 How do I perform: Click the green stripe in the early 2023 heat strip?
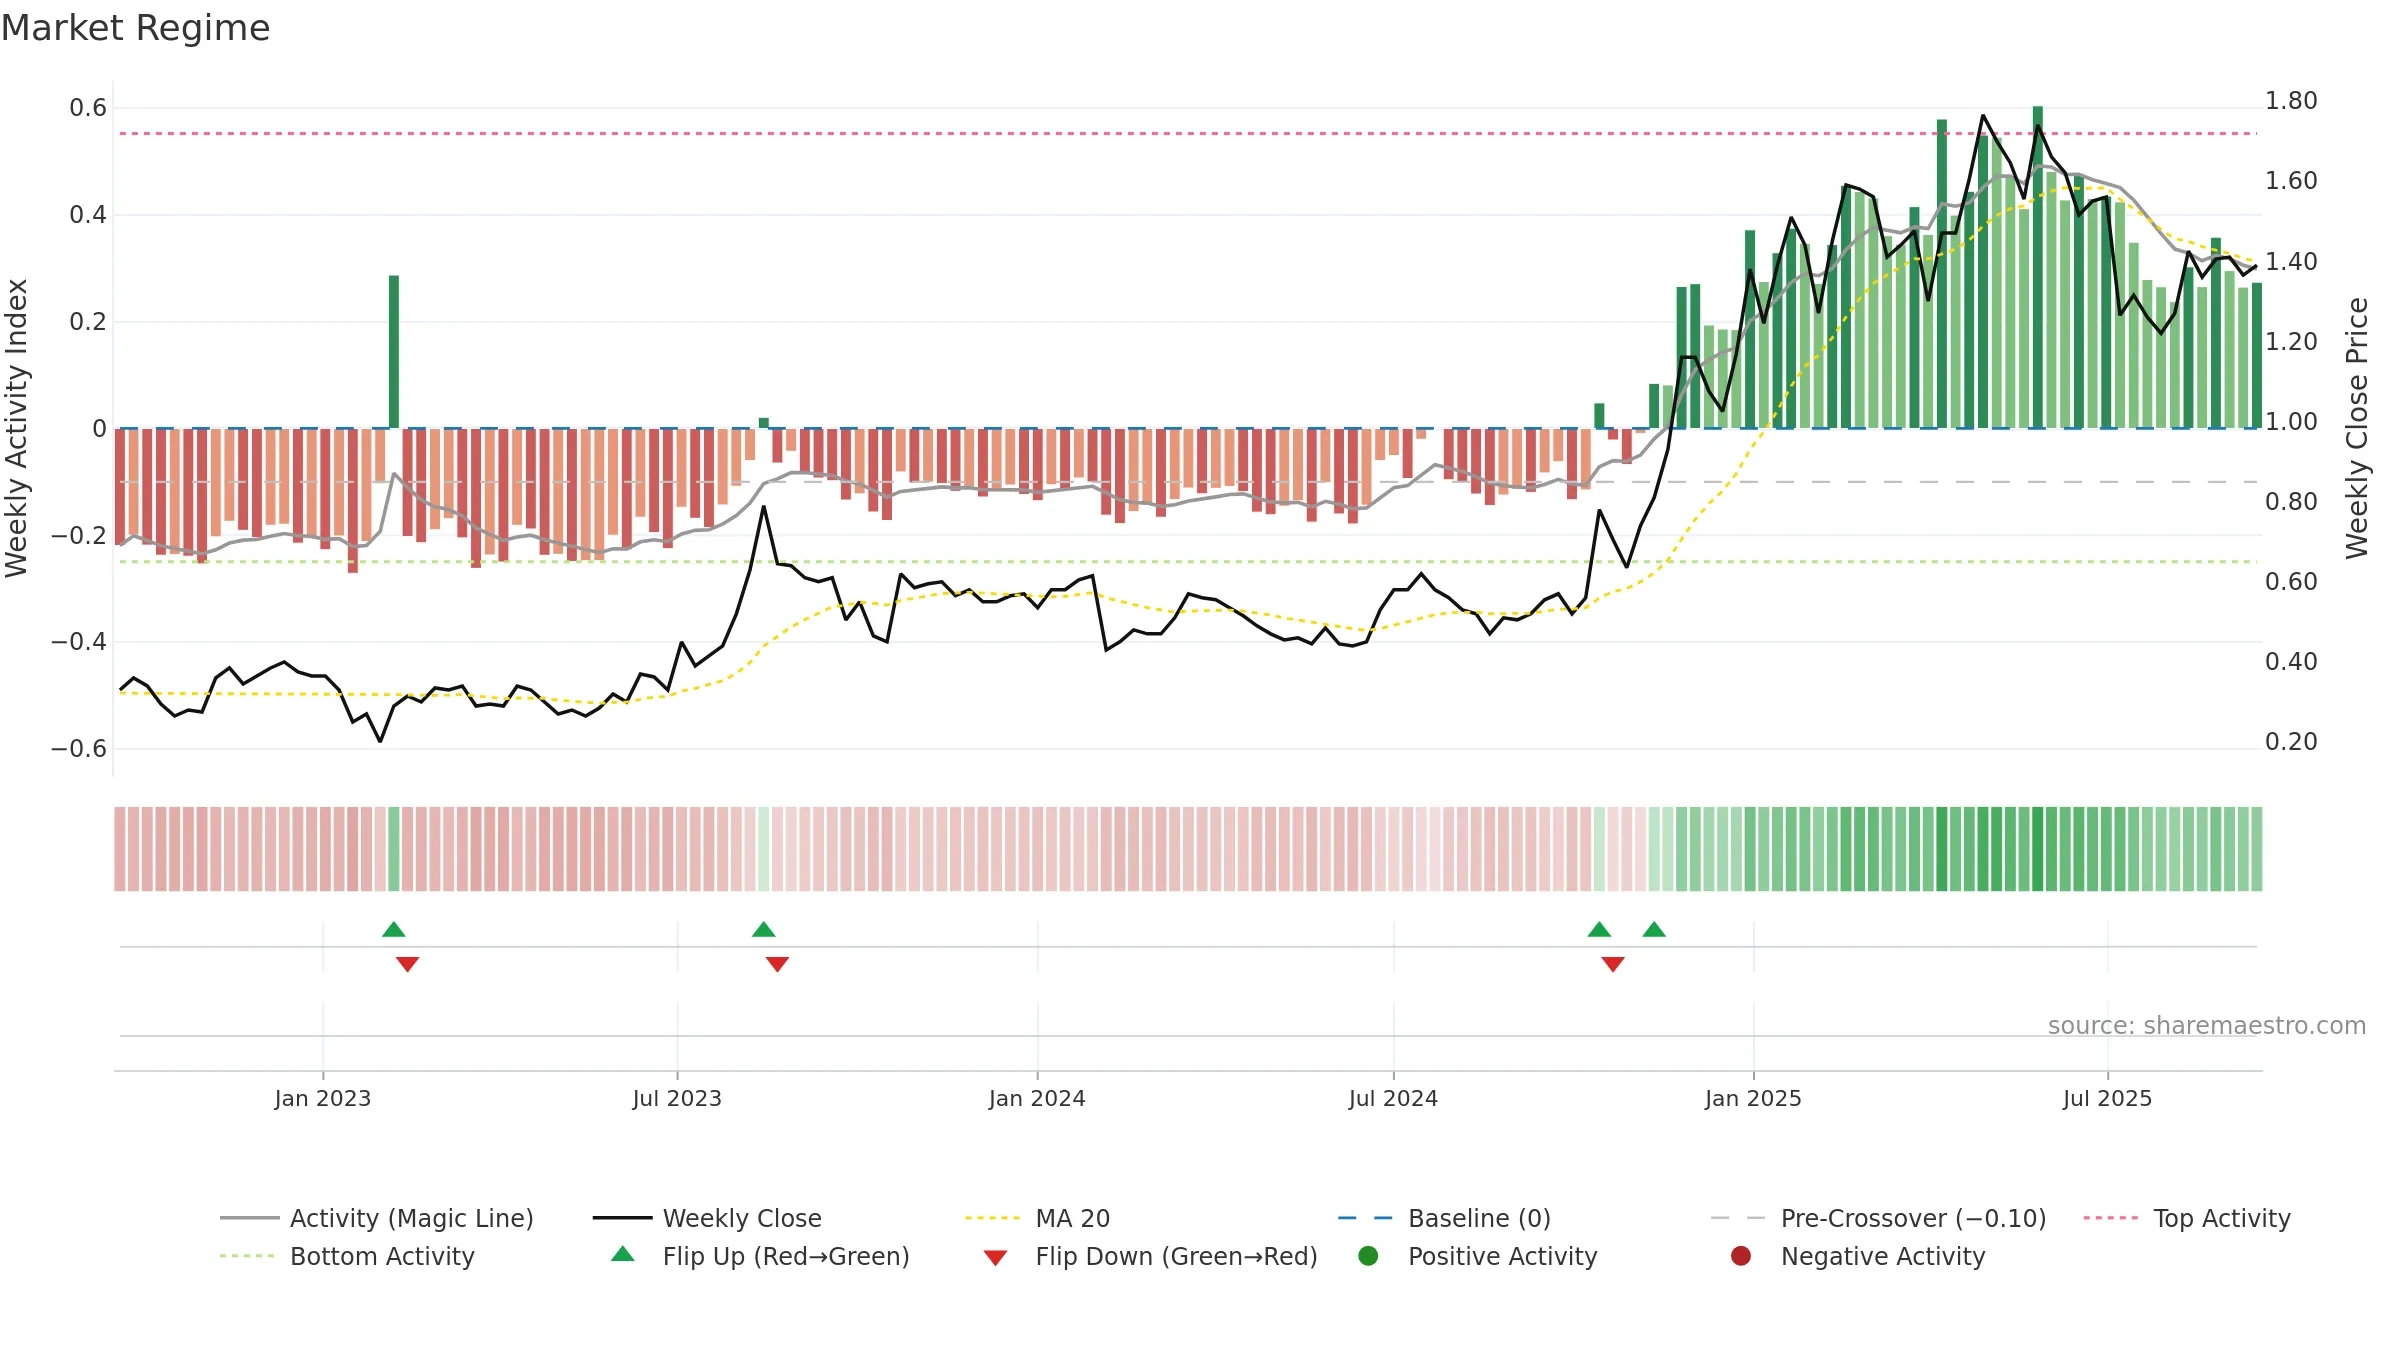coord(394,849)
